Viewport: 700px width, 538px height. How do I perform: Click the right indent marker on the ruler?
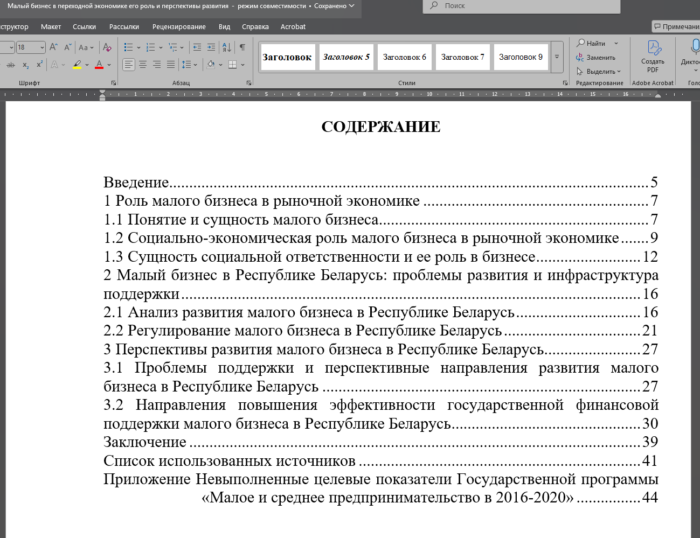coord(657,96)
